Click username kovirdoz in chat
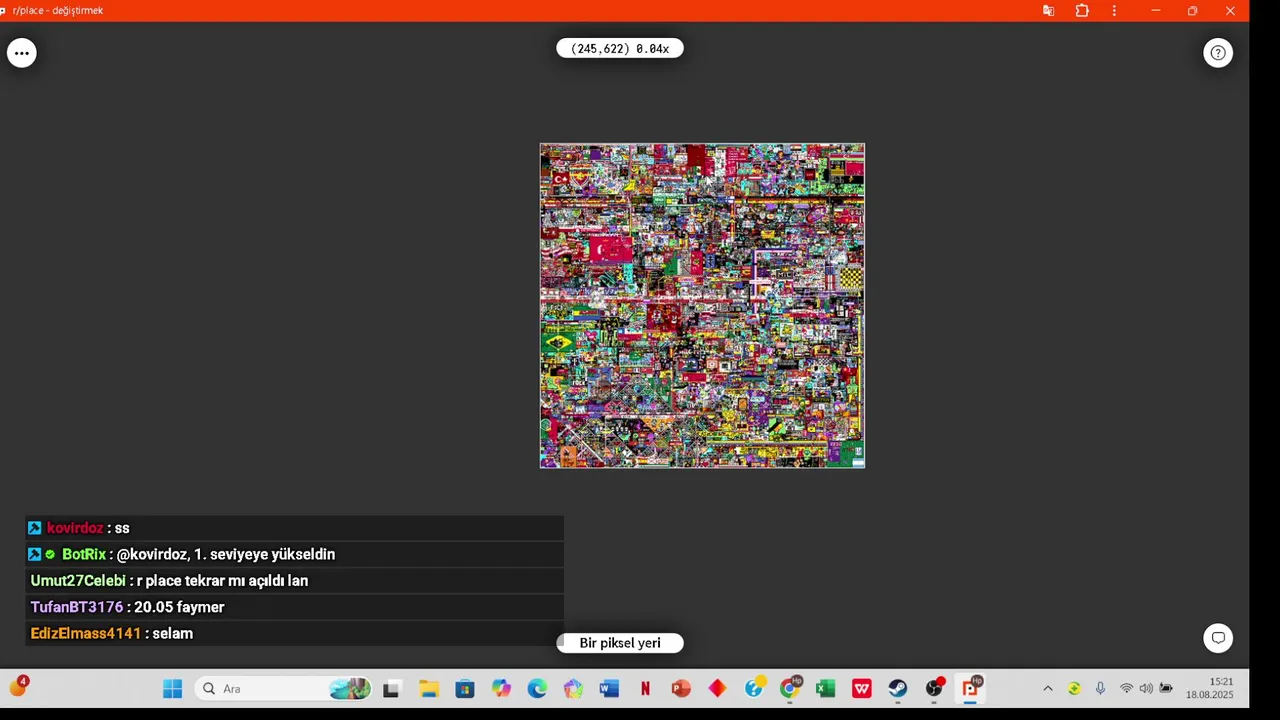 [x=75, y=528]
